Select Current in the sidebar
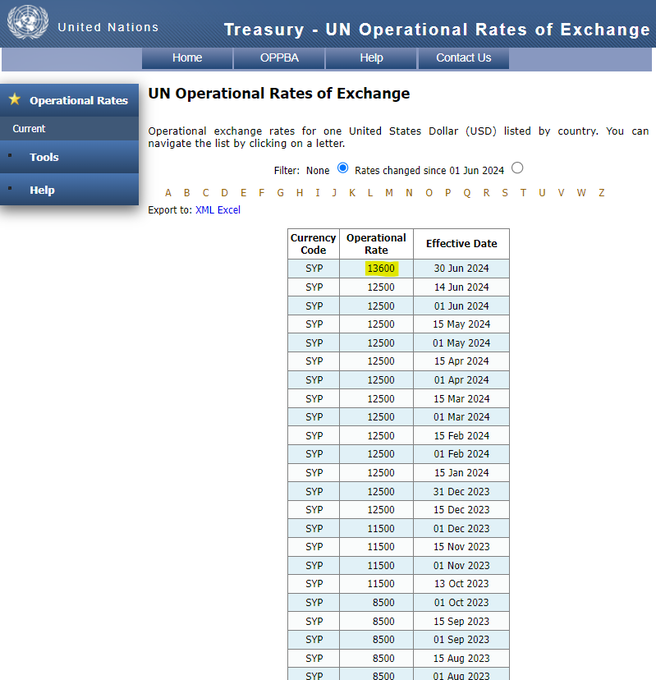The height and width of the screenshot is (680, 656). (x=69, y=128)
